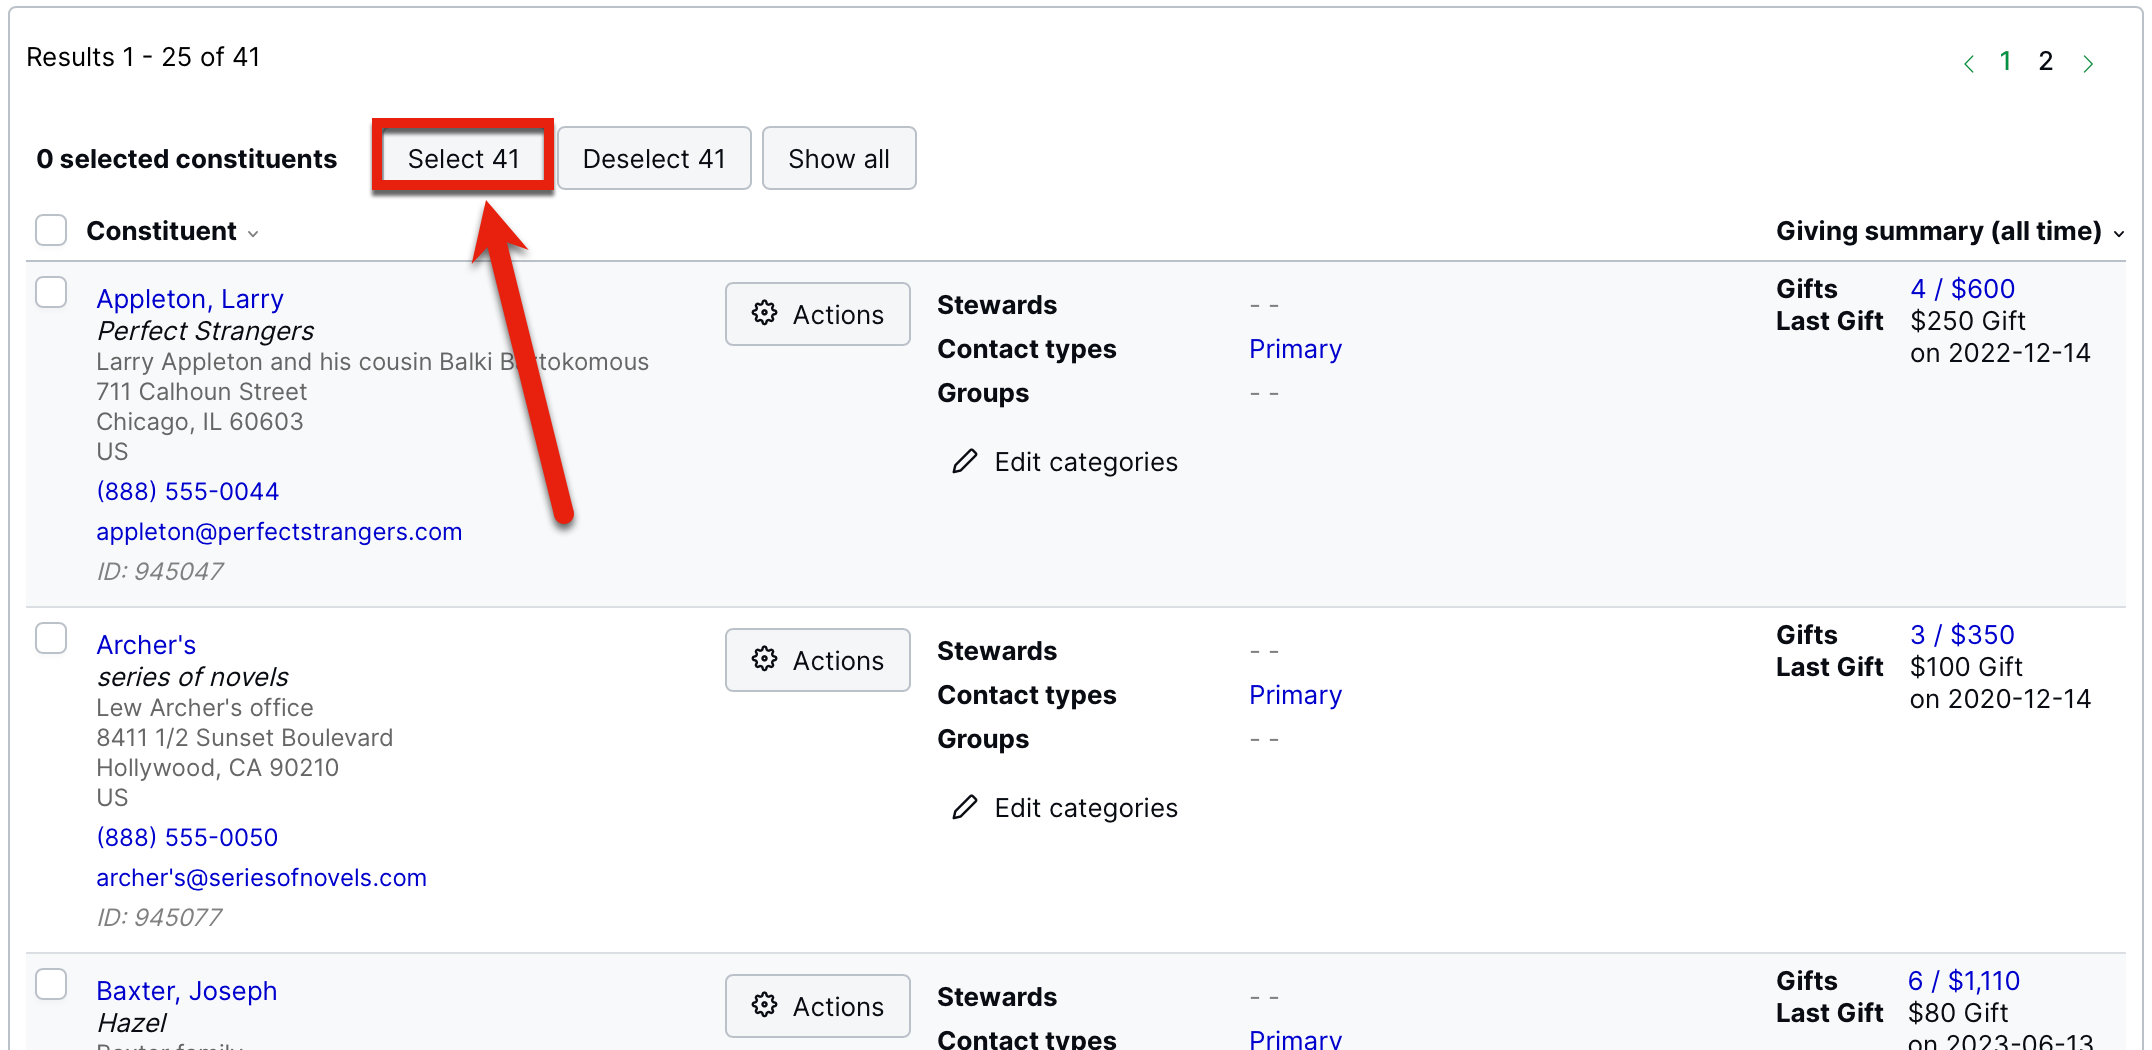
Task: Click pencil icon for Appleton's Edit categories
Action: click(964, 462)
